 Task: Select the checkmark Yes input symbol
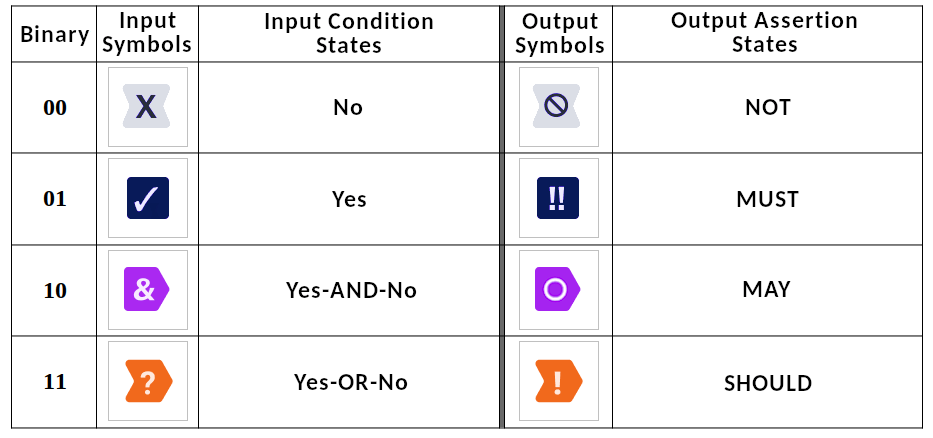click(148, 198)
